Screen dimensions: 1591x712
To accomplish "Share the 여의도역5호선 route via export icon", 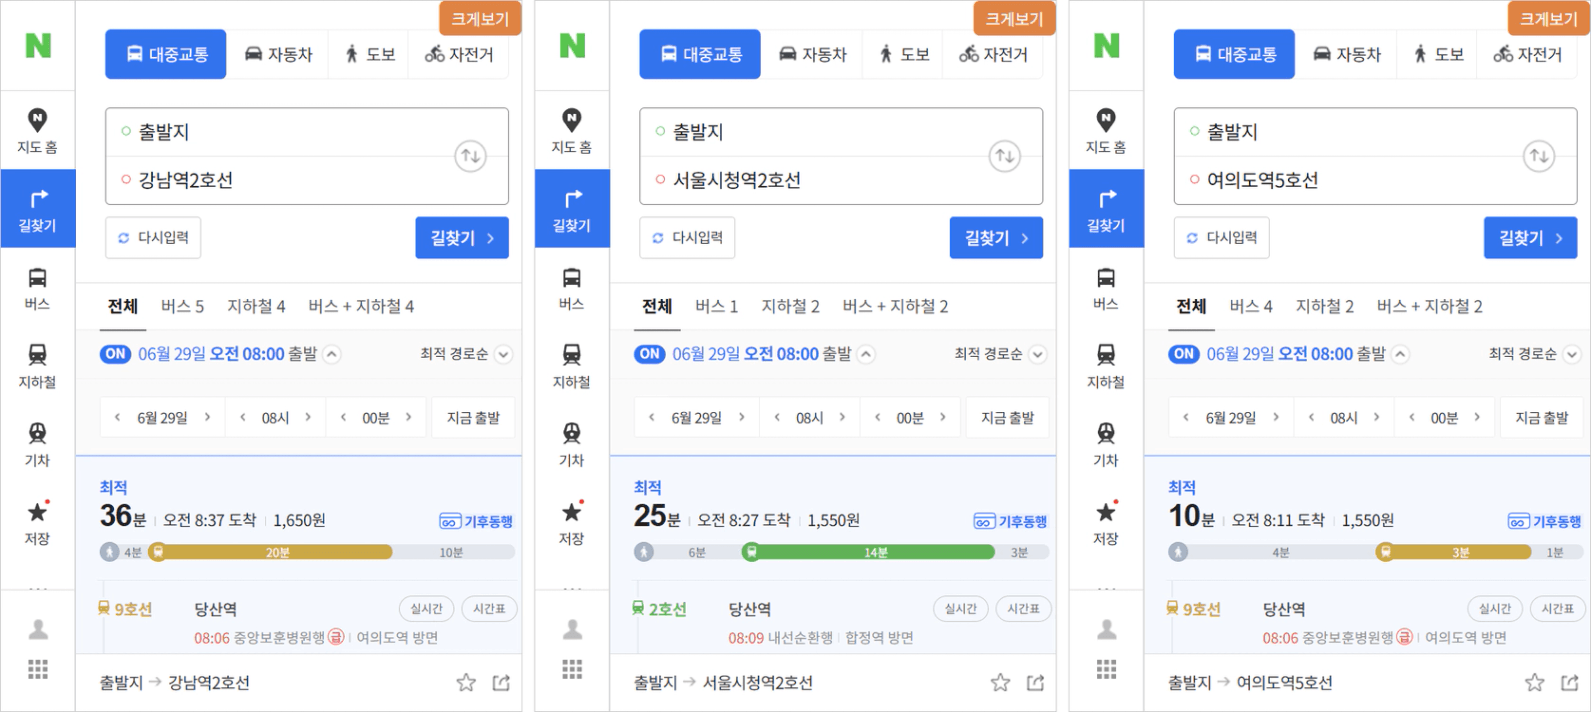I will pos(1570,683).
